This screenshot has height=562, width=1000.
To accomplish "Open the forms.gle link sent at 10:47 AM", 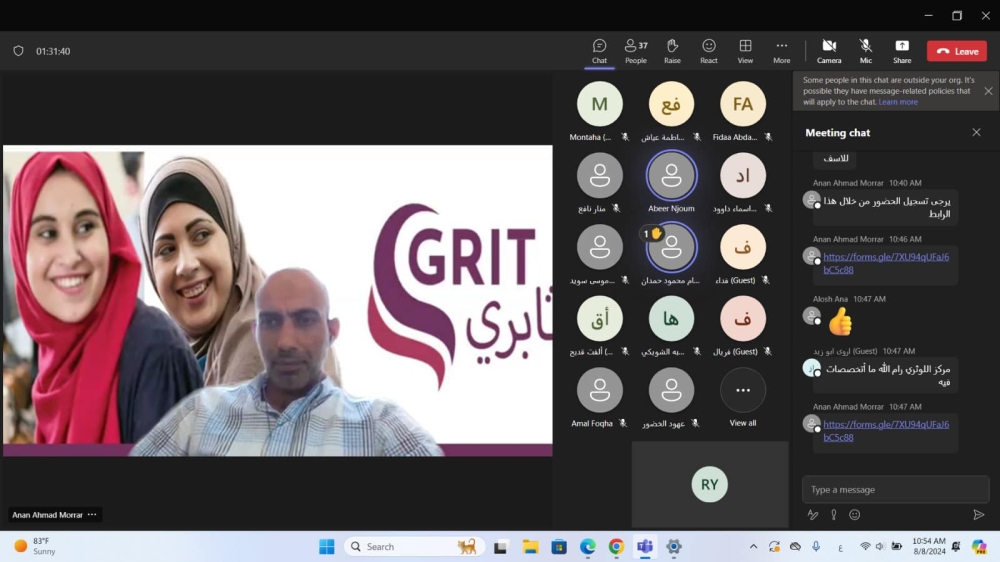I will [886, 431].
